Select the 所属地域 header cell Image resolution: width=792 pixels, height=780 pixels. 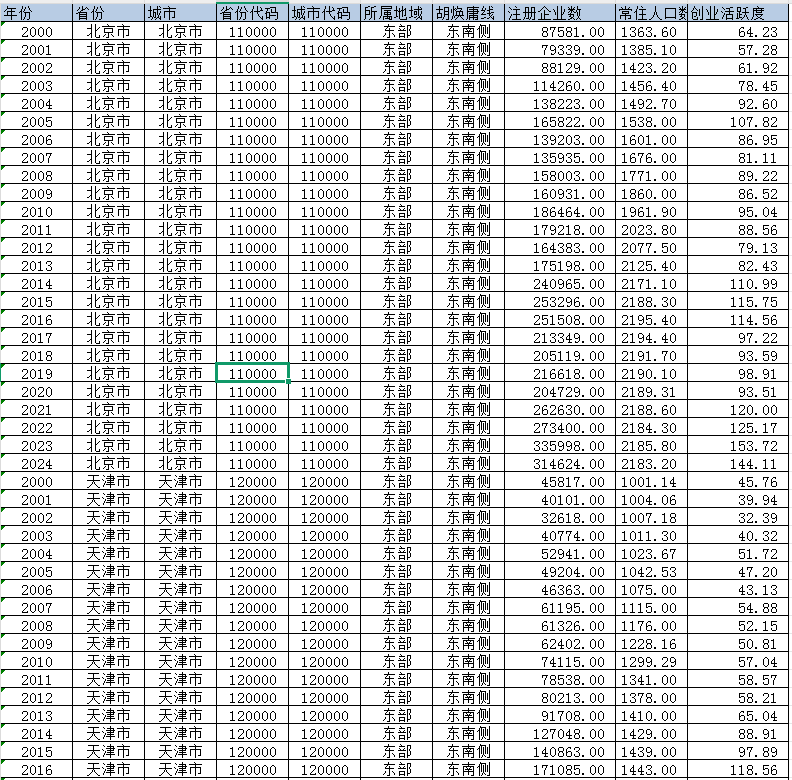point(396,13)
